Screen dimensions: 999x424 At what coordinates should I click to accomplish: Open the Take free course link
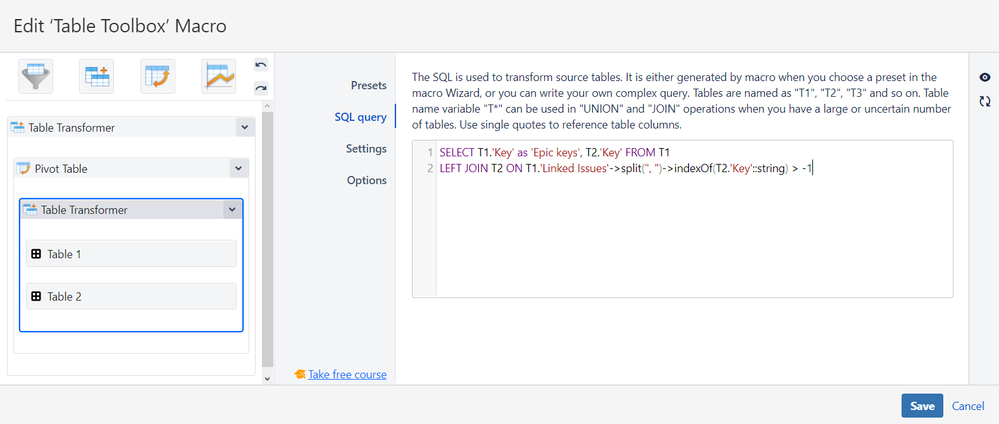point(346,375)
